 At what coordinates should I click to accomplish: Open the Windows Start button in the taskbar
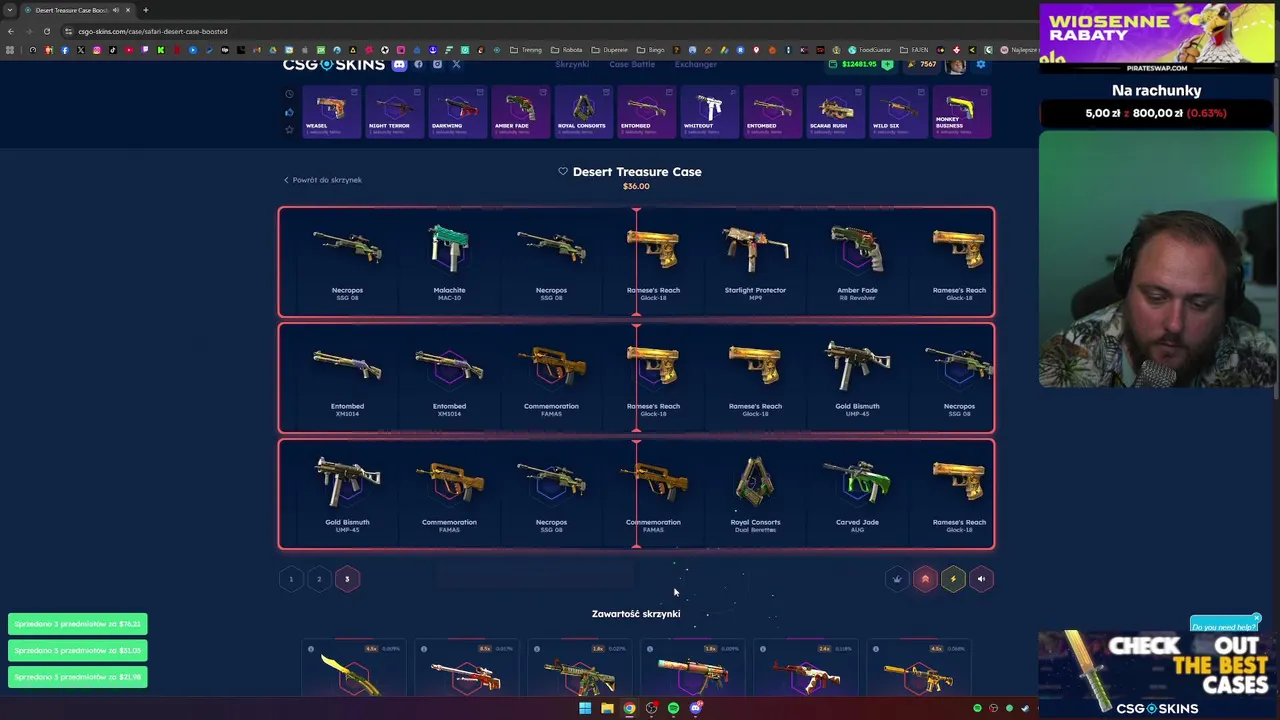tap(585, 708)
